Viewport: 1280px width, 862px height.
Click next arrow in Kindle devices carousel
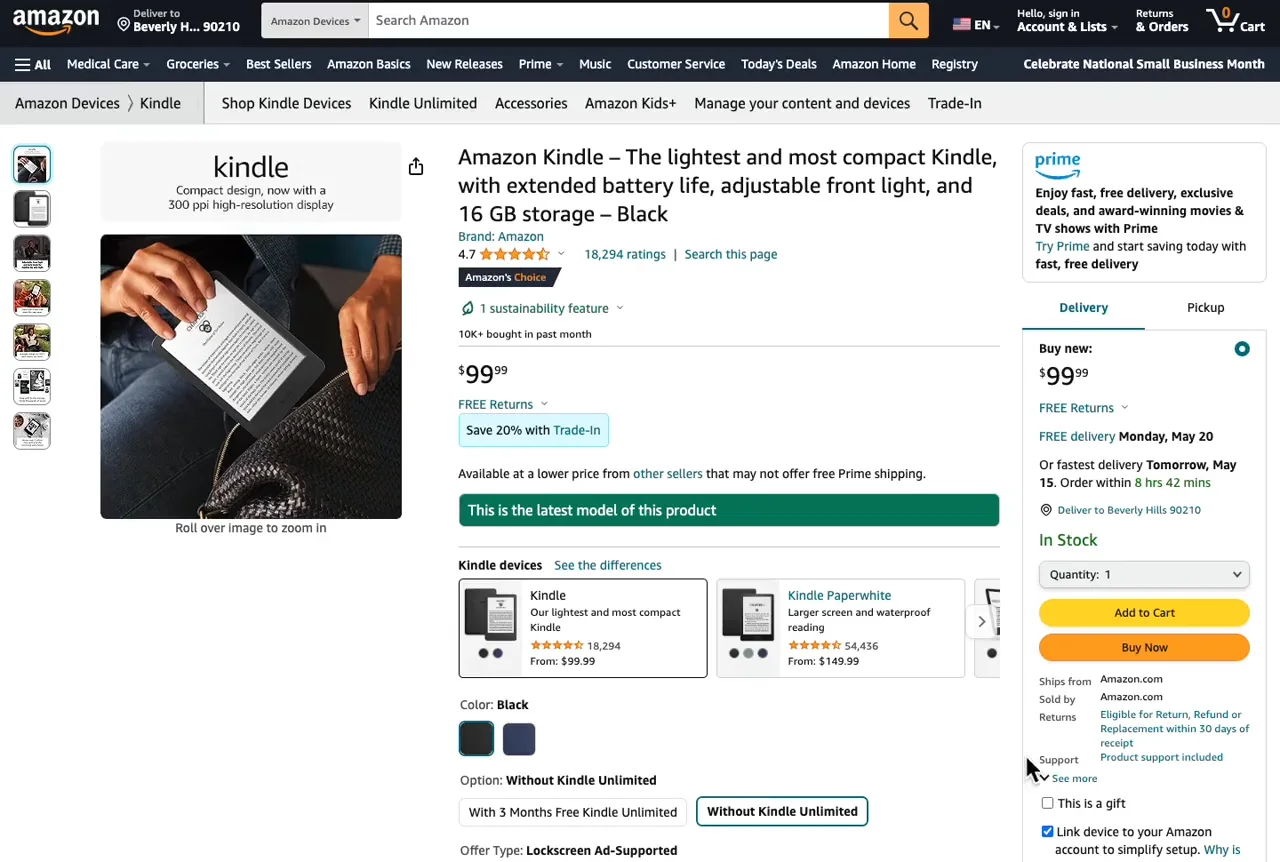point(981,622)
